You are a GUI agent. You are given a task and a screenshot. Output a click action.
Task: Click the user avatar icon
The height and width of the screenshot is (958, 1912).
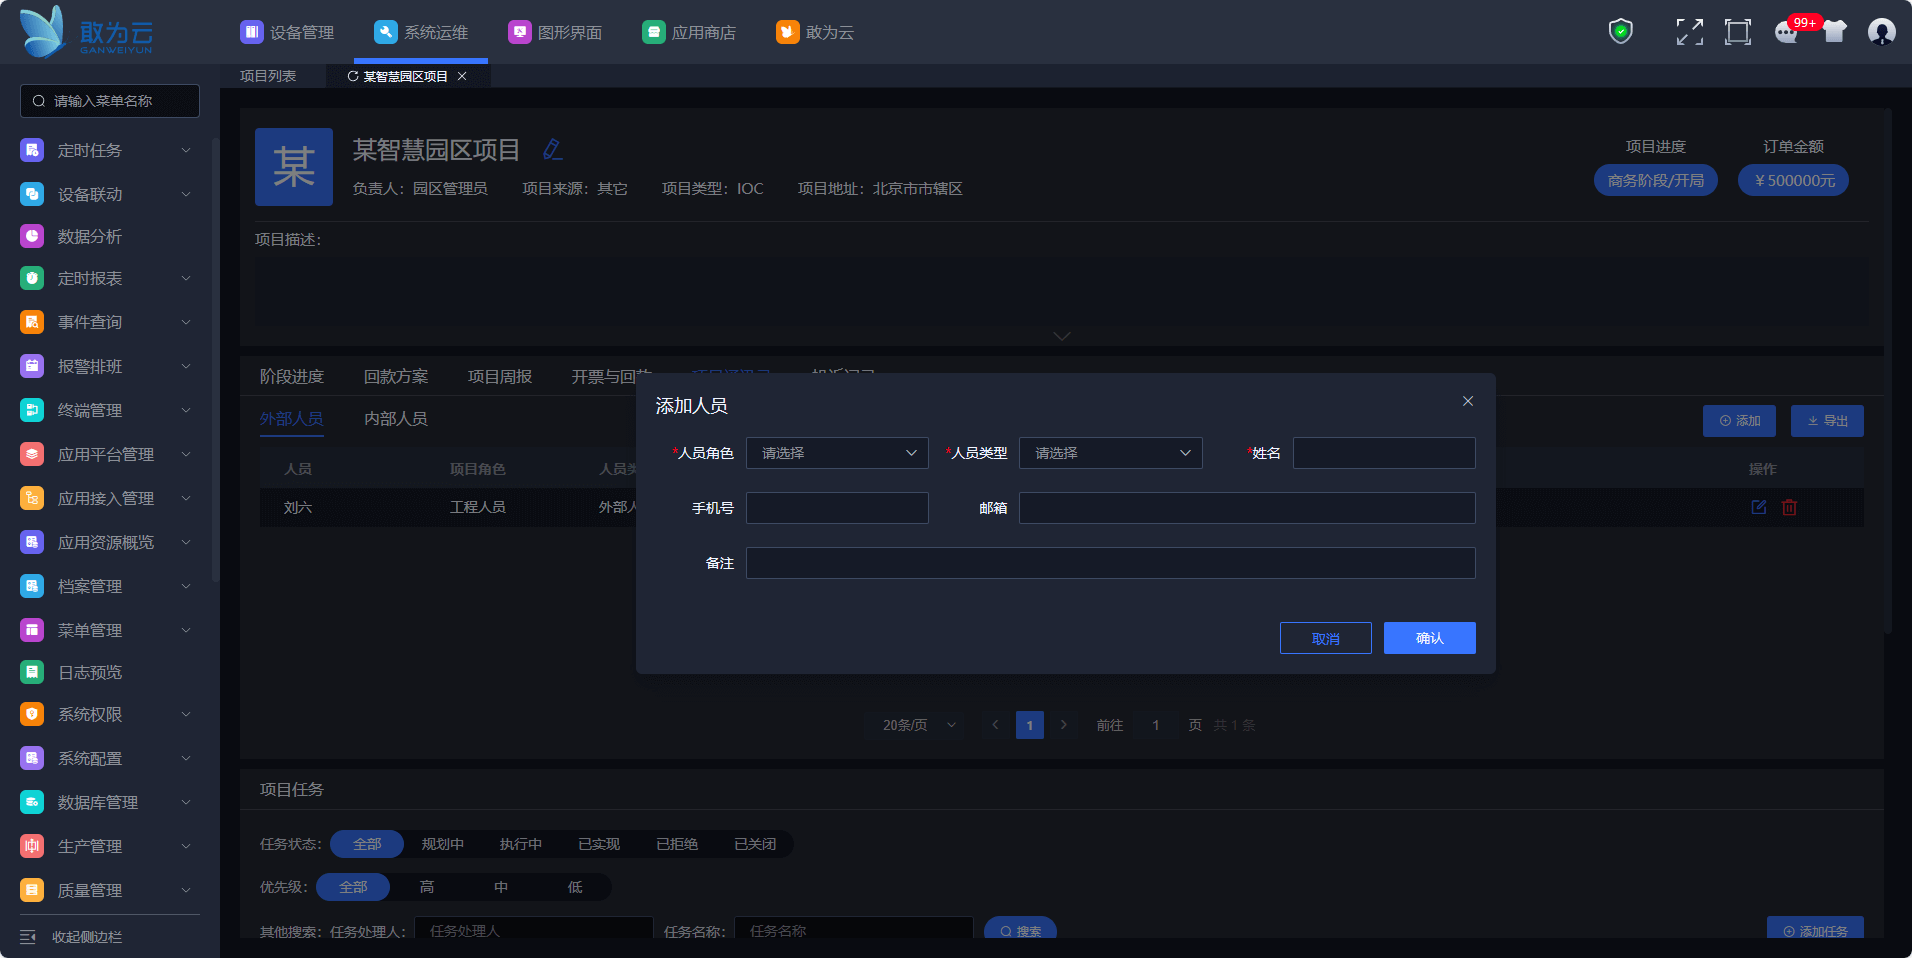[1881, 32]
